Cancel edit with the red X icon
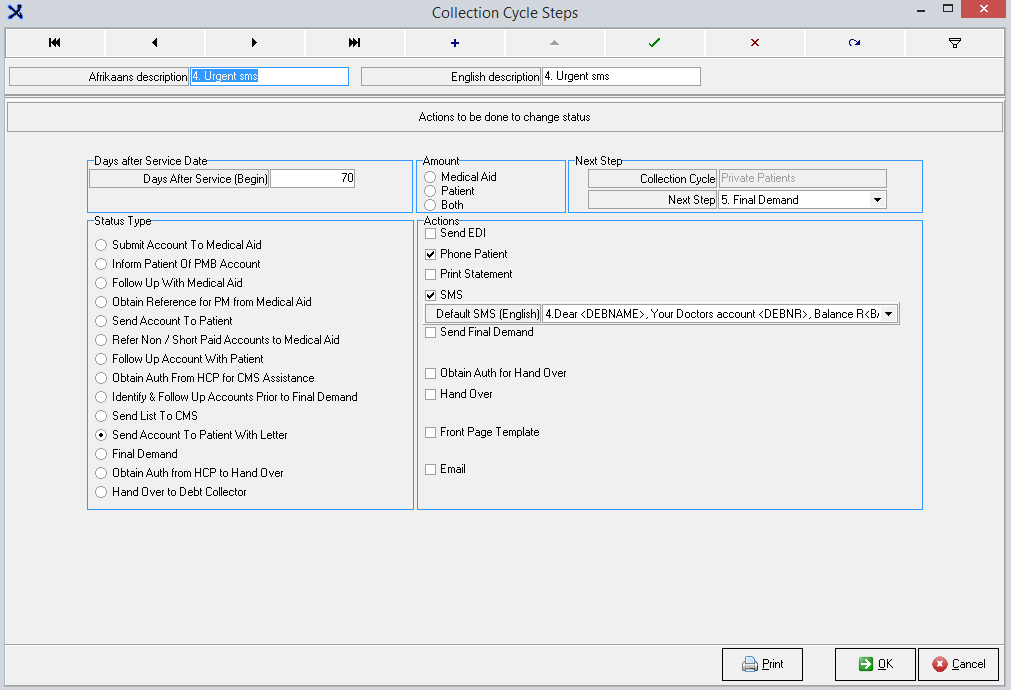The width and height of the screenshot is (1011, 690). pyautogui.click(x=755, y=43)
